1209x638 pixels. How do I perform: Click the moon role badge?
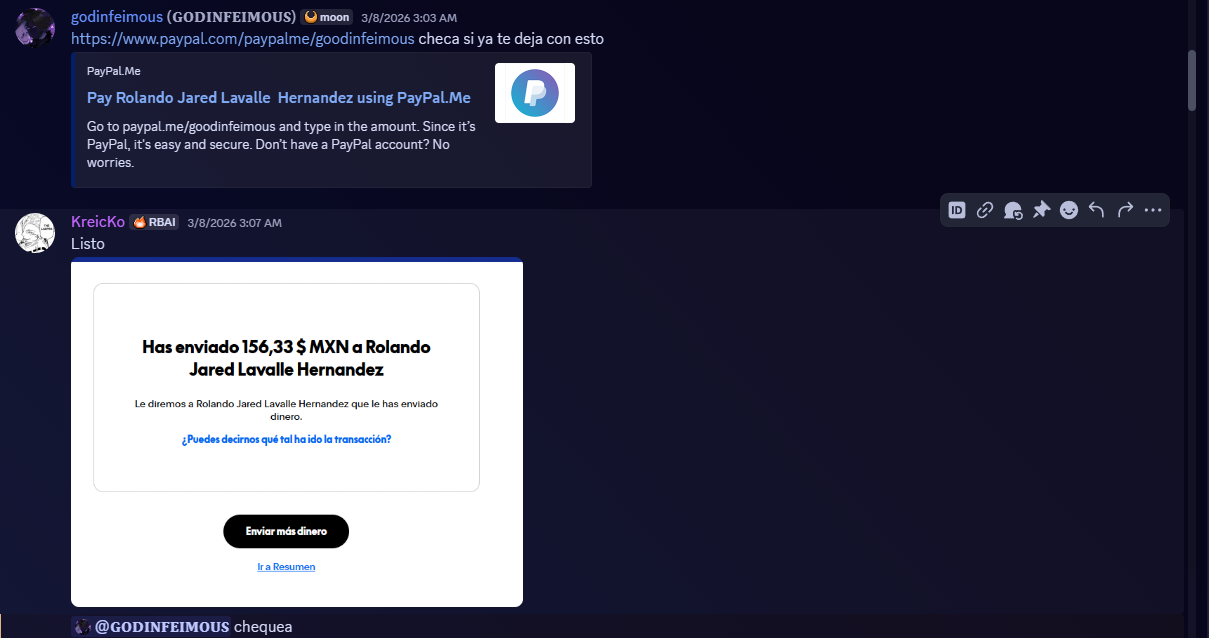coord(327,17)
